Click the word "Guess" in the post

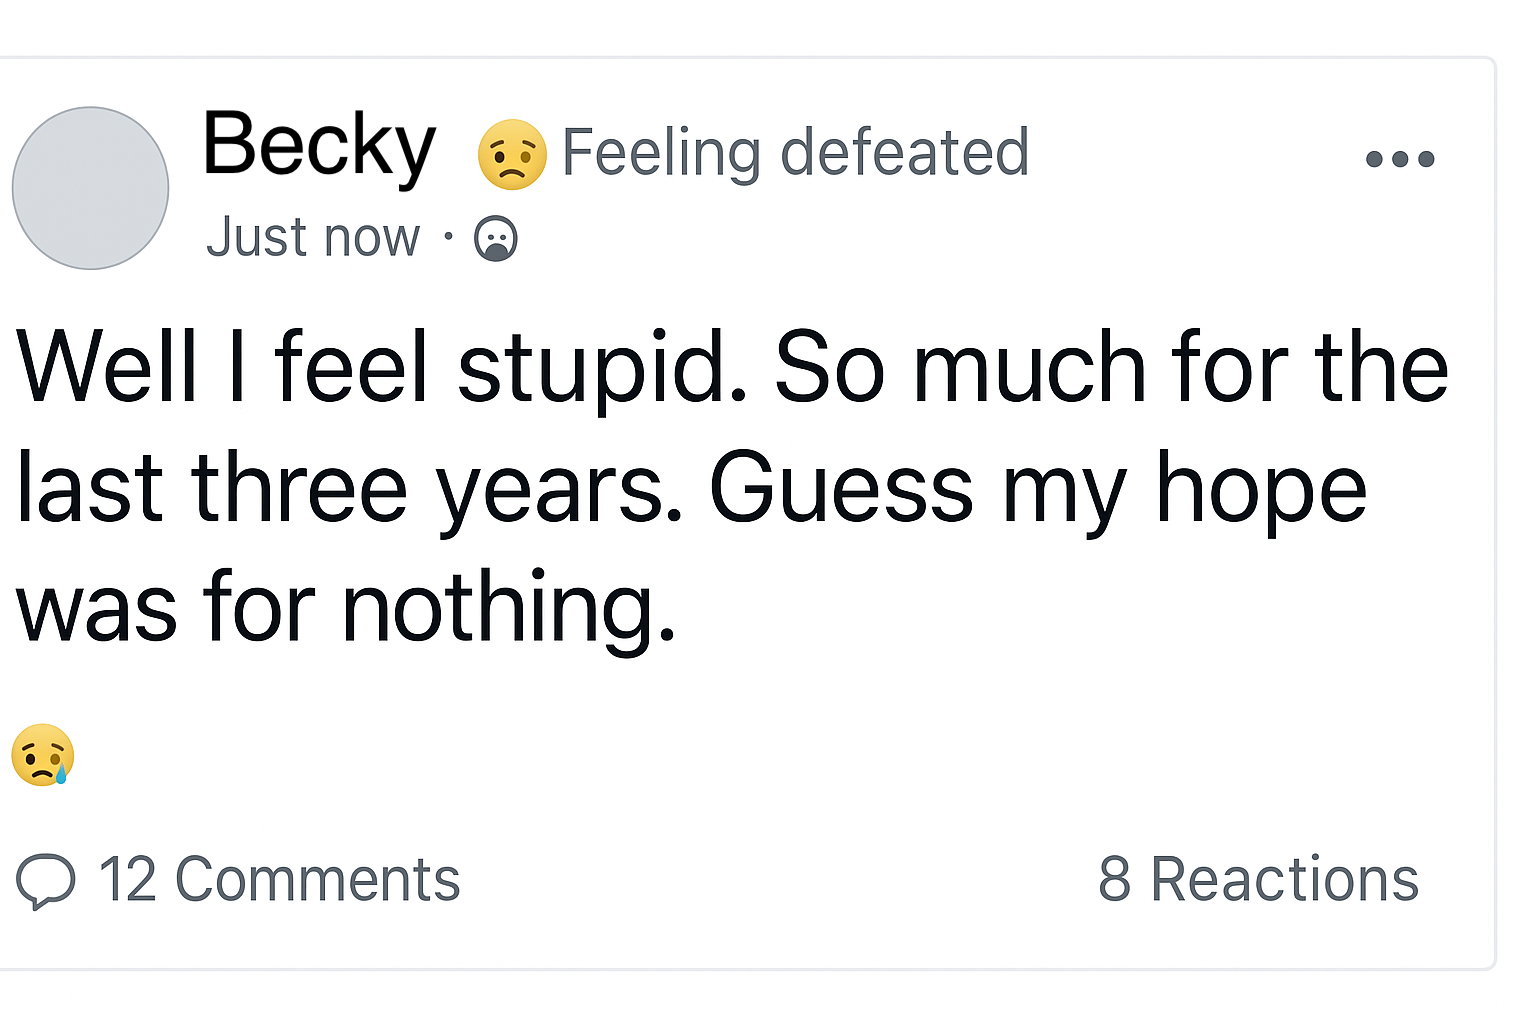(841, 488)
